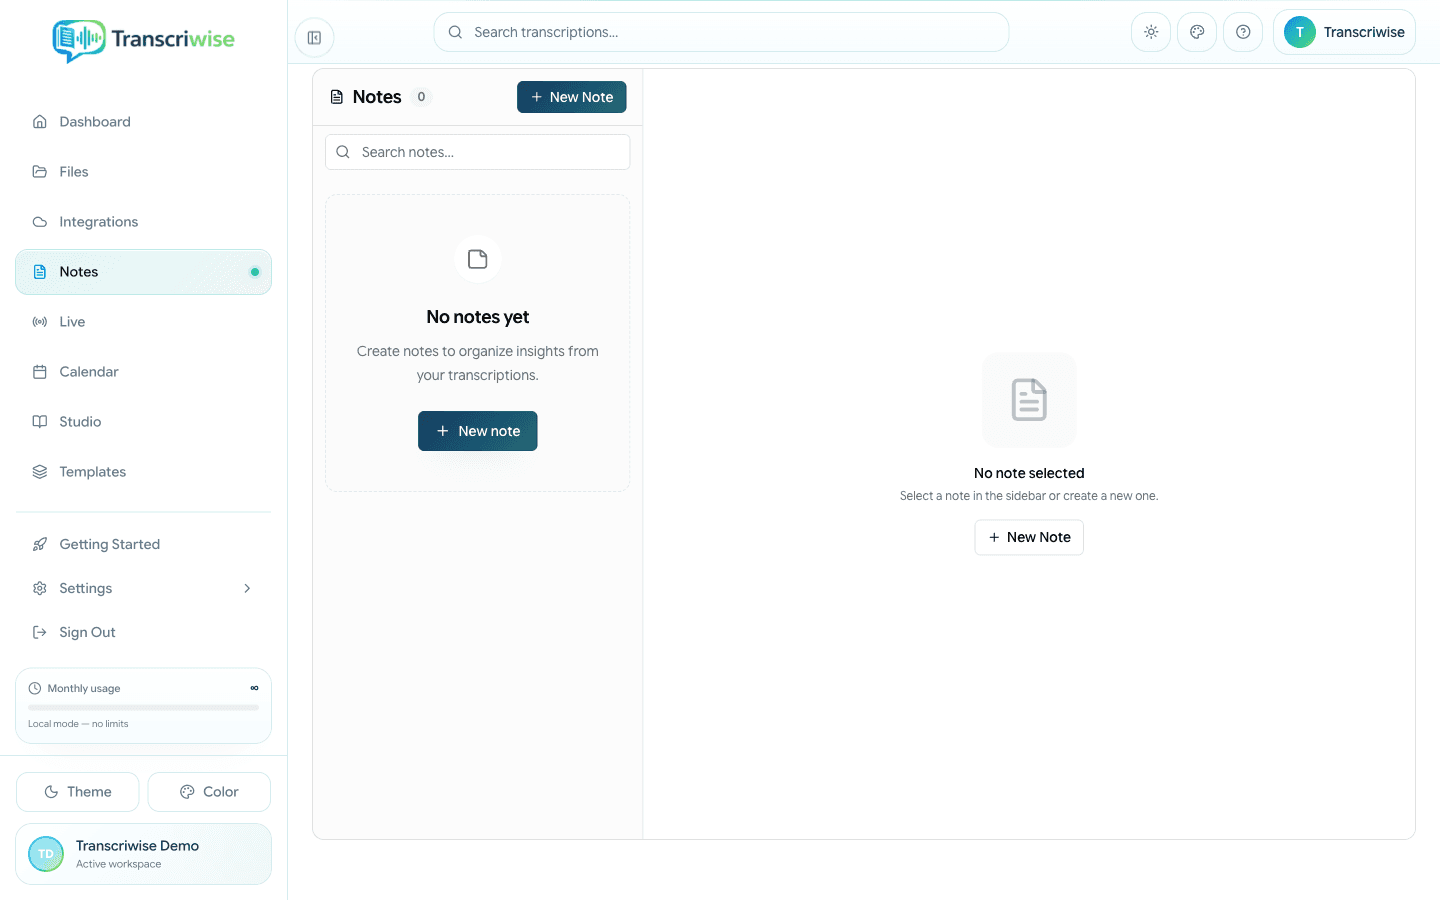Click the Notes count badge
This screenshot has width=1440, height=900.
click(x=421, y=97)
